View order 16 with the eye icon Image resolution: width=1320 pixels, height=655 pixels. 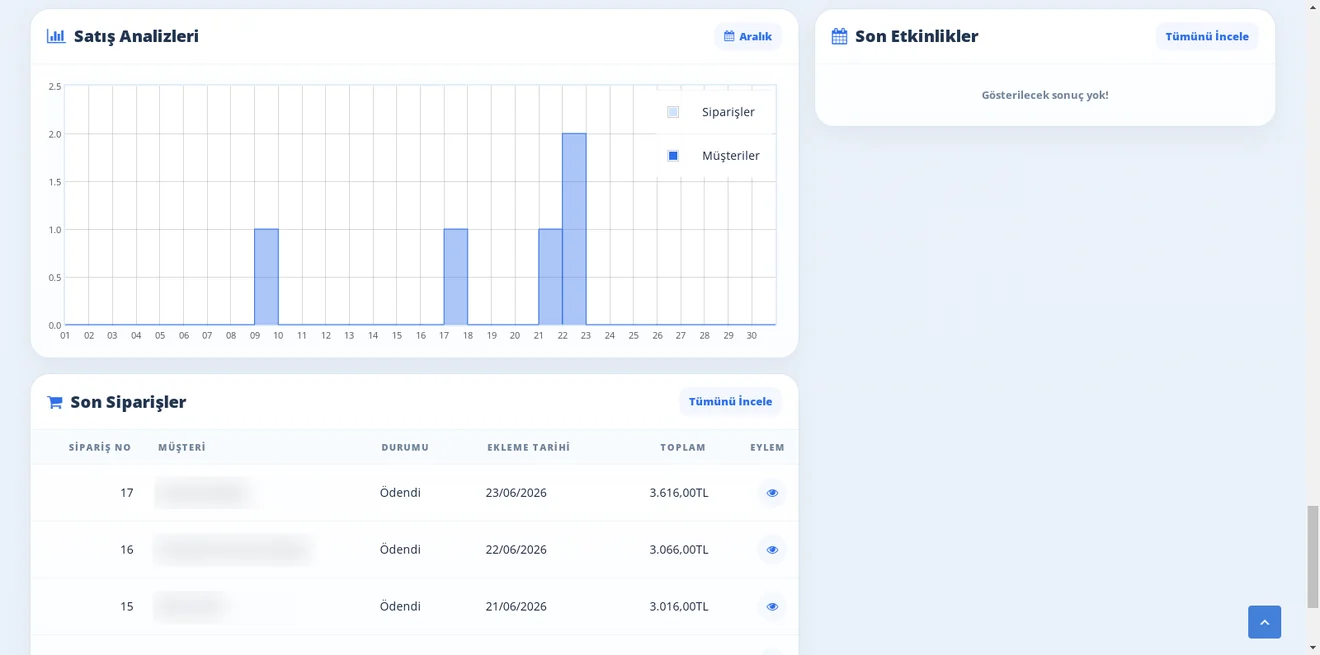(772, 550)
